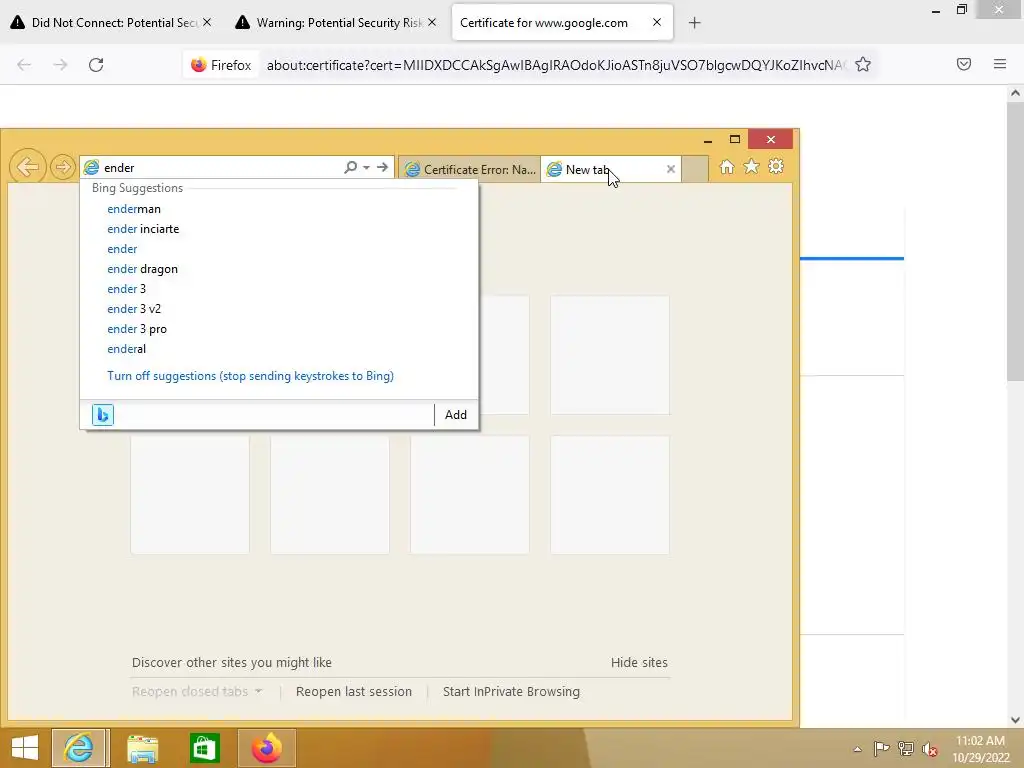Close the New tab in Internet Explorer
This screenshot has width=1024, height=768.
[x=671, y=169]
